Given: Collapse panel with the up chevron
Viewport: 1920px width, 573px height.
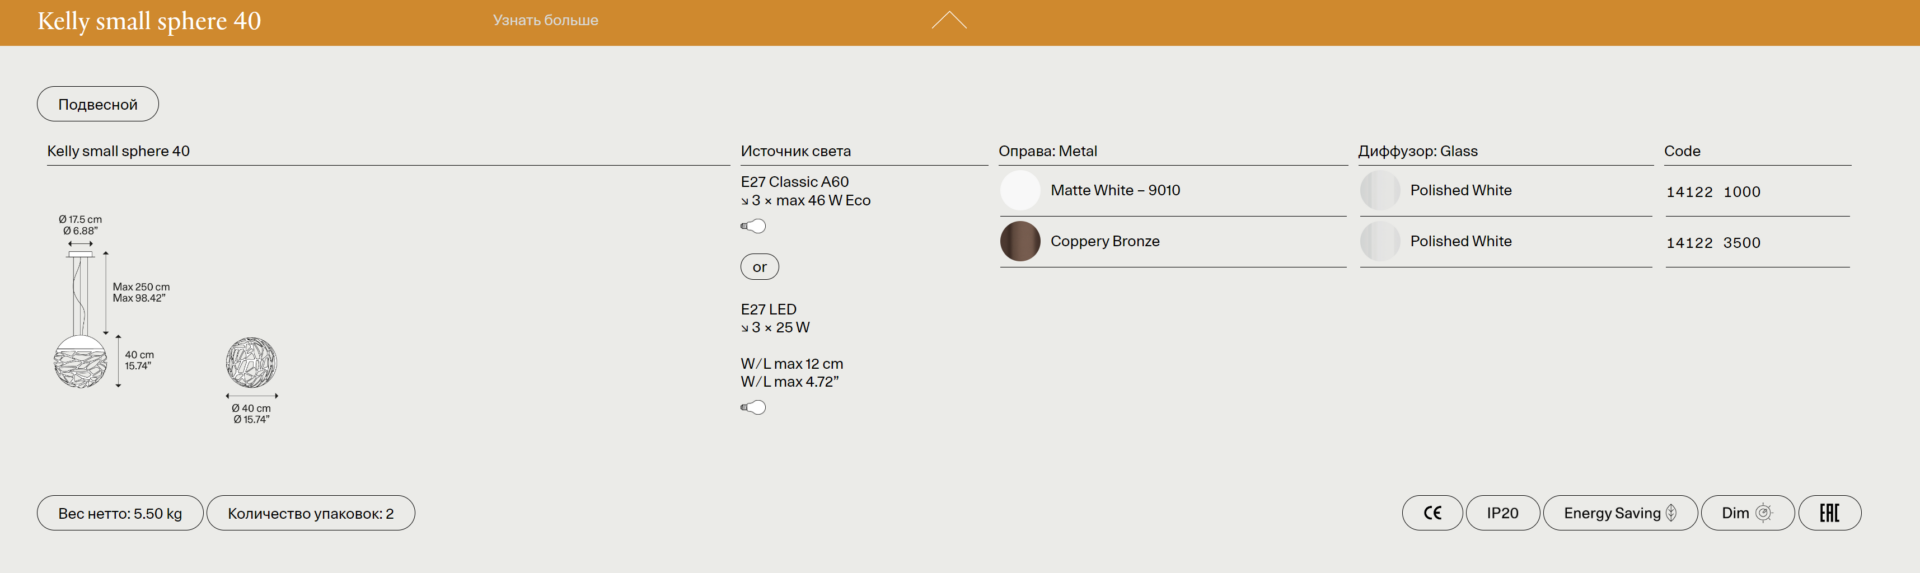Looking at the screenshot, I should coord(948,20).
